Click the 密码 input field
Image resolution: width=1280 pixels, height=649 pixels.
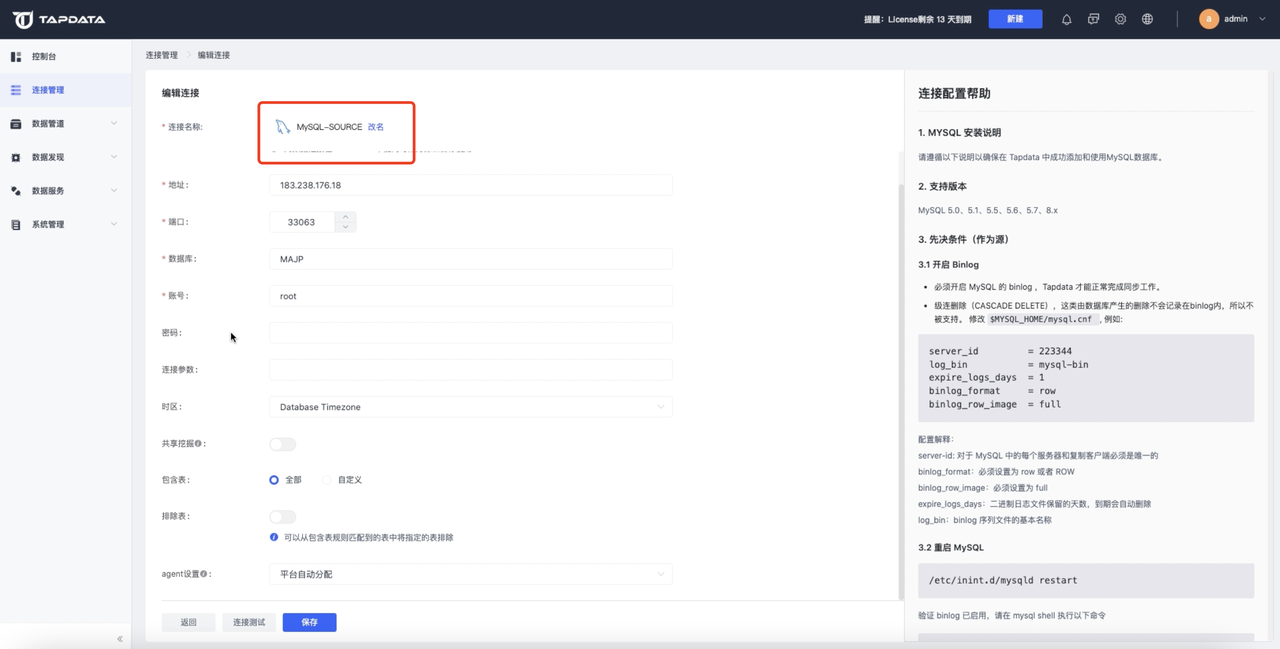point(470,333)
